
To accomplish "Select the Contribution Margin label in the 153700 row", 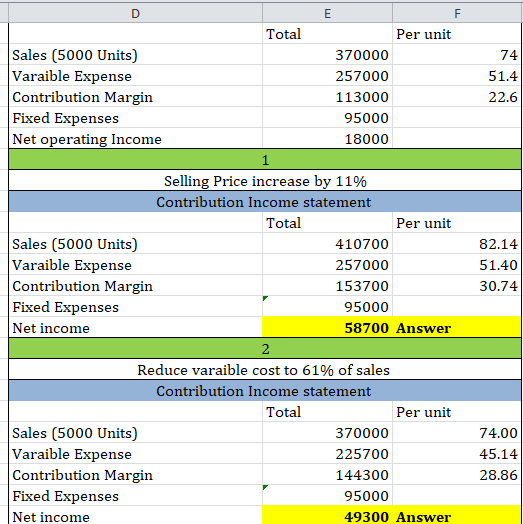I will pos(83,286).
